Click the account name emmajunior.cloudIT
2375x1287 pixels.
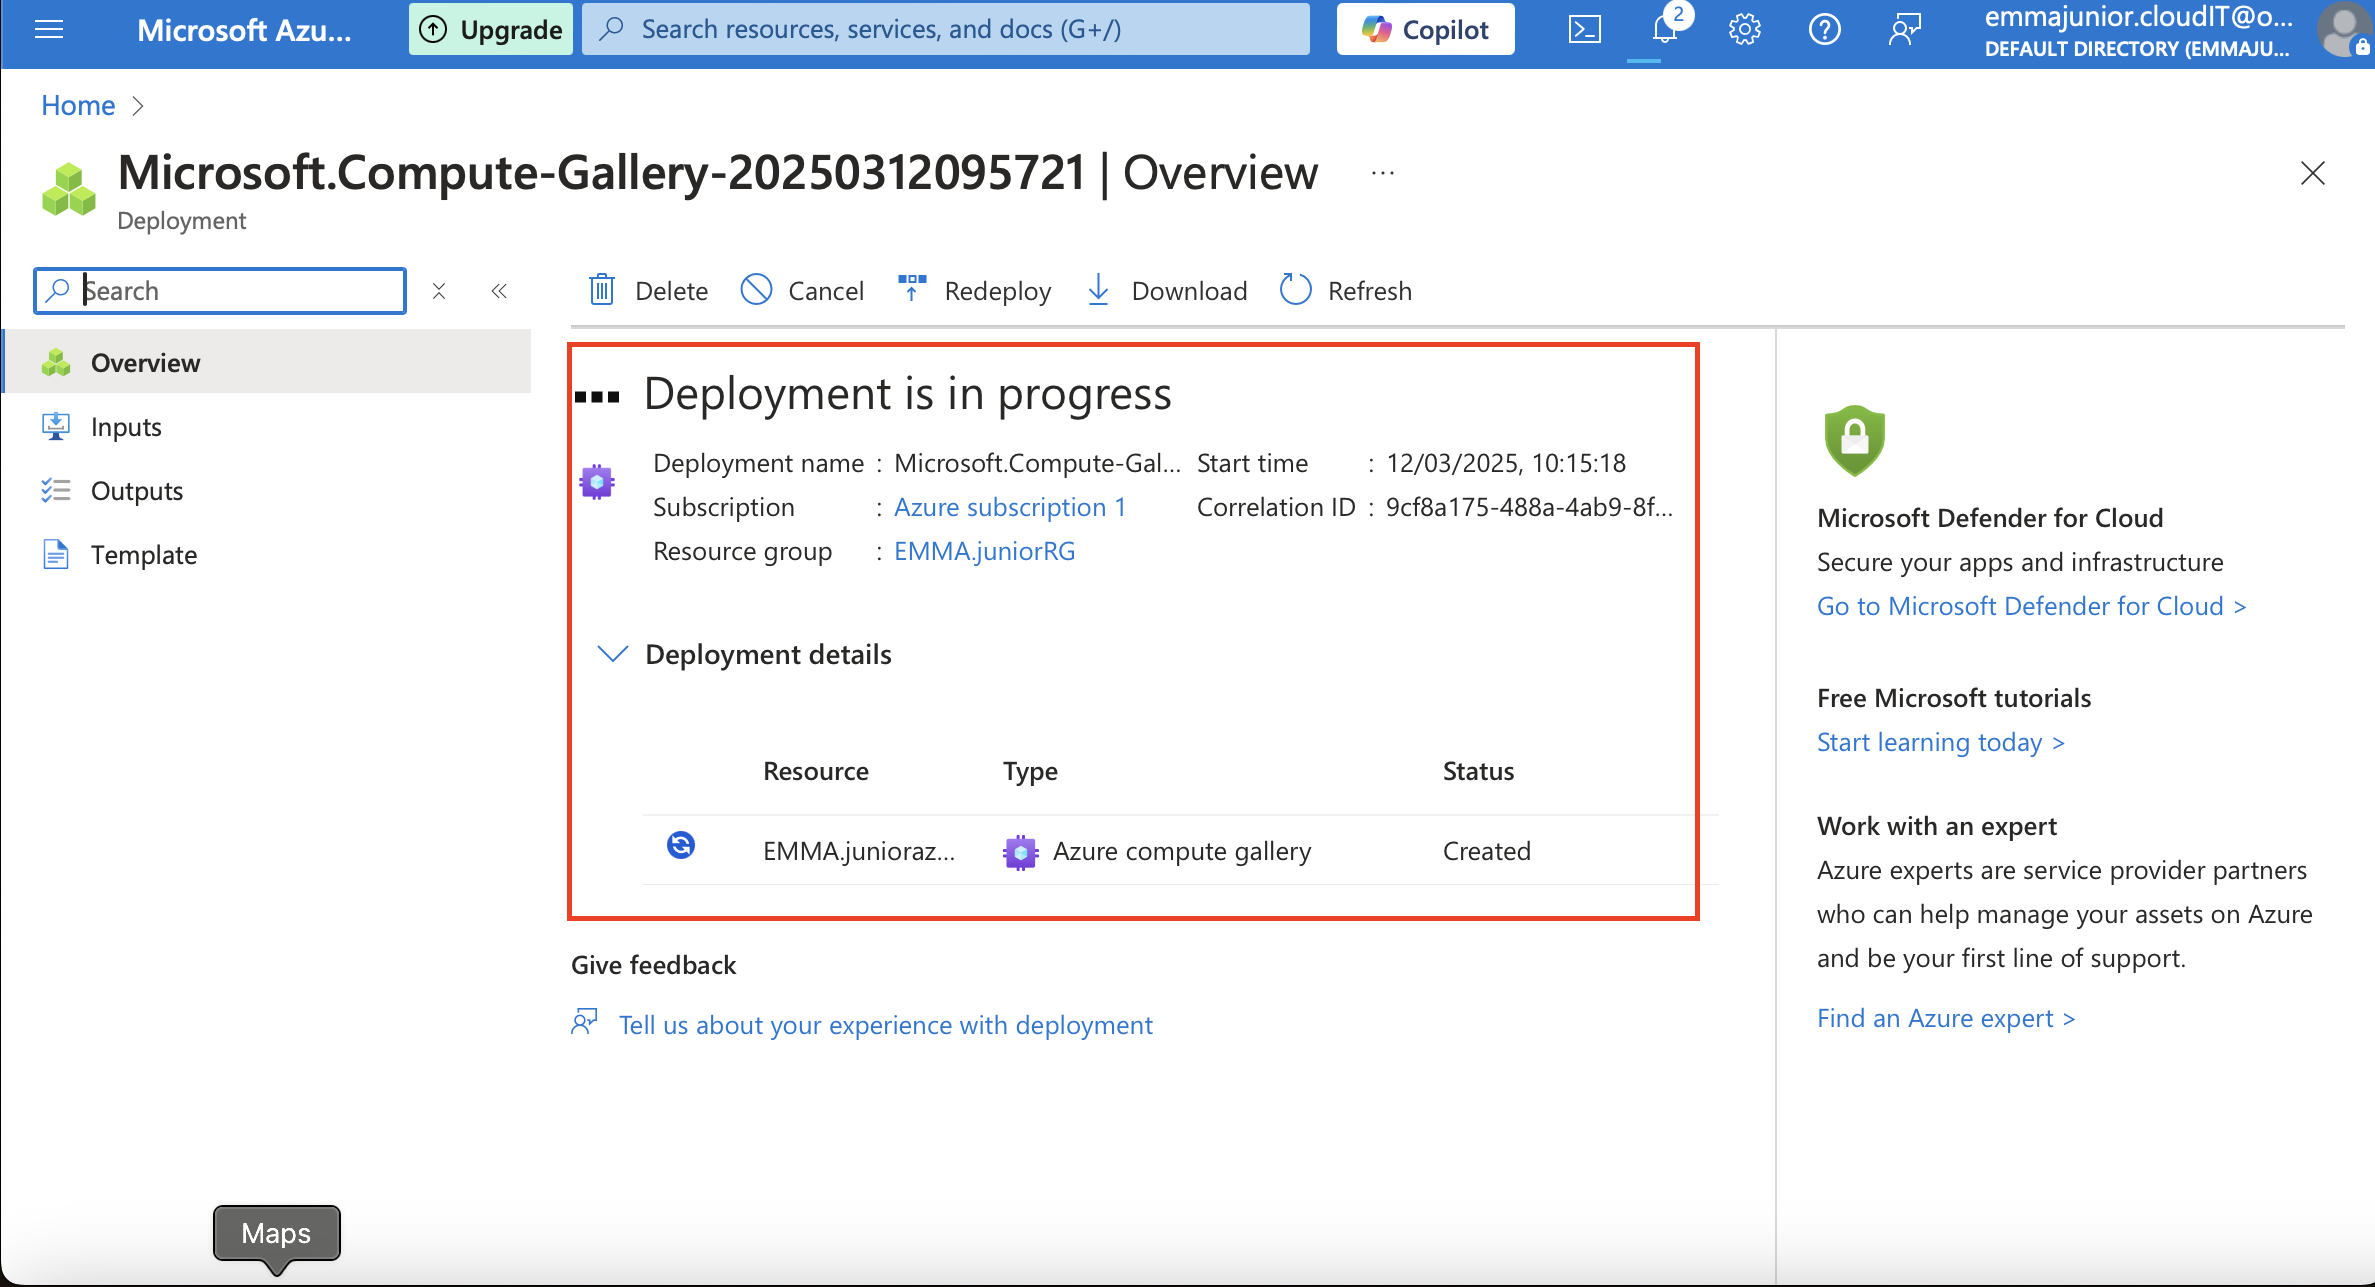(2139, 17)
